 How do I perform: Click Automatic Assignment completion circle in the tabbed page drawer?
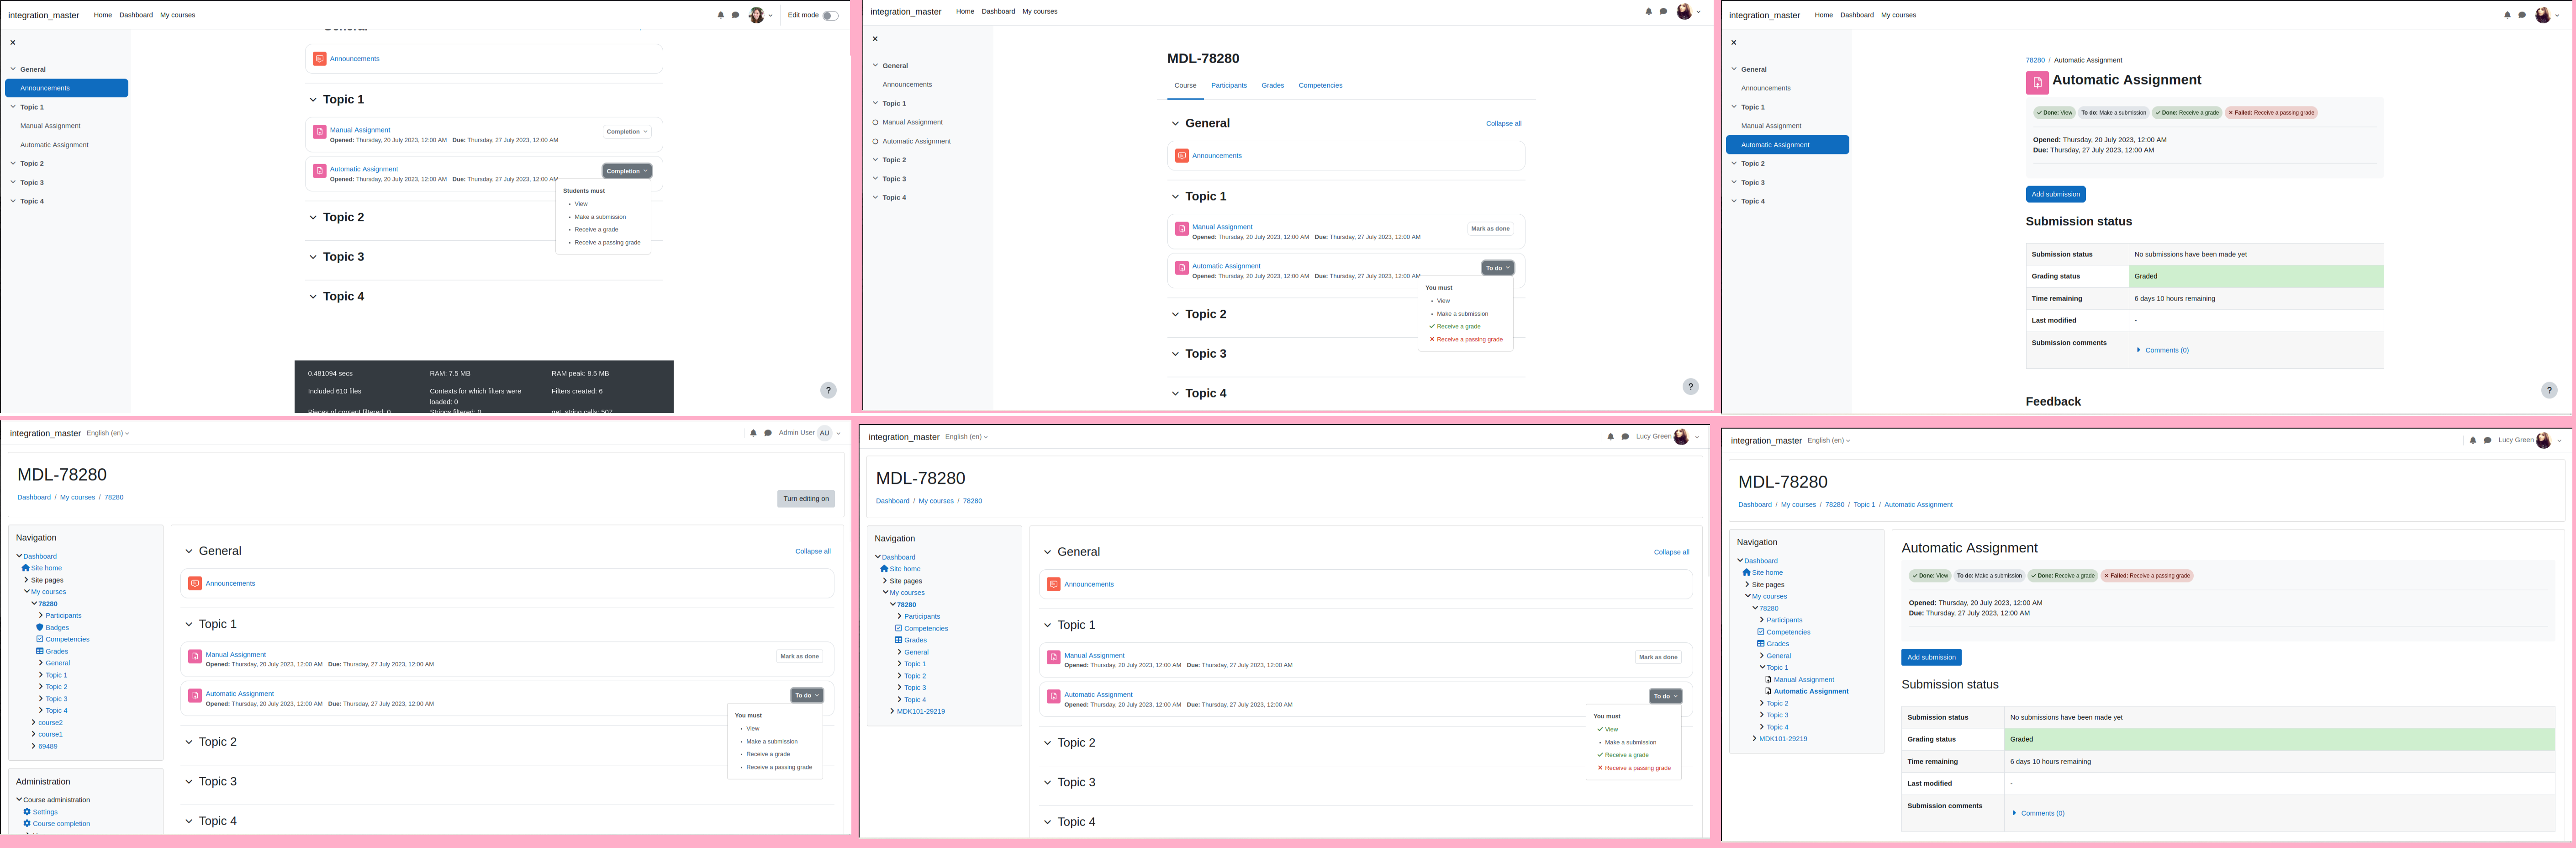(x=876, y=141)
